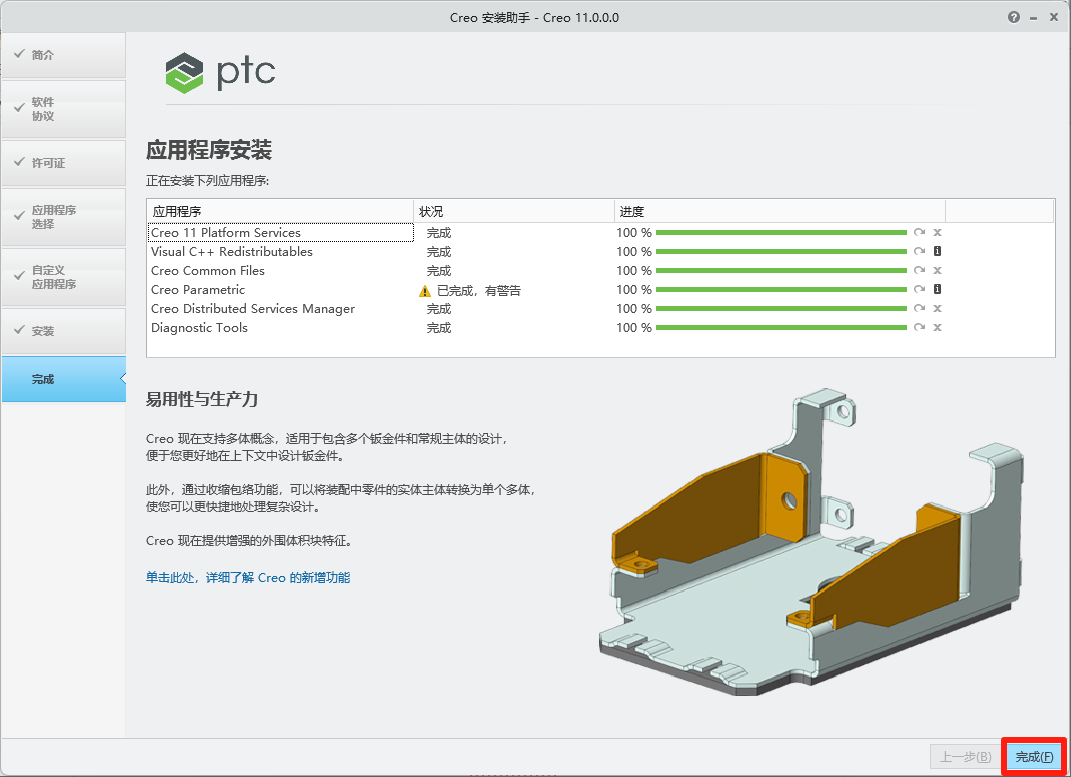Click the X icon on the Creo Common Files row
Screen dimensions: 1071x777
point(937,270)
